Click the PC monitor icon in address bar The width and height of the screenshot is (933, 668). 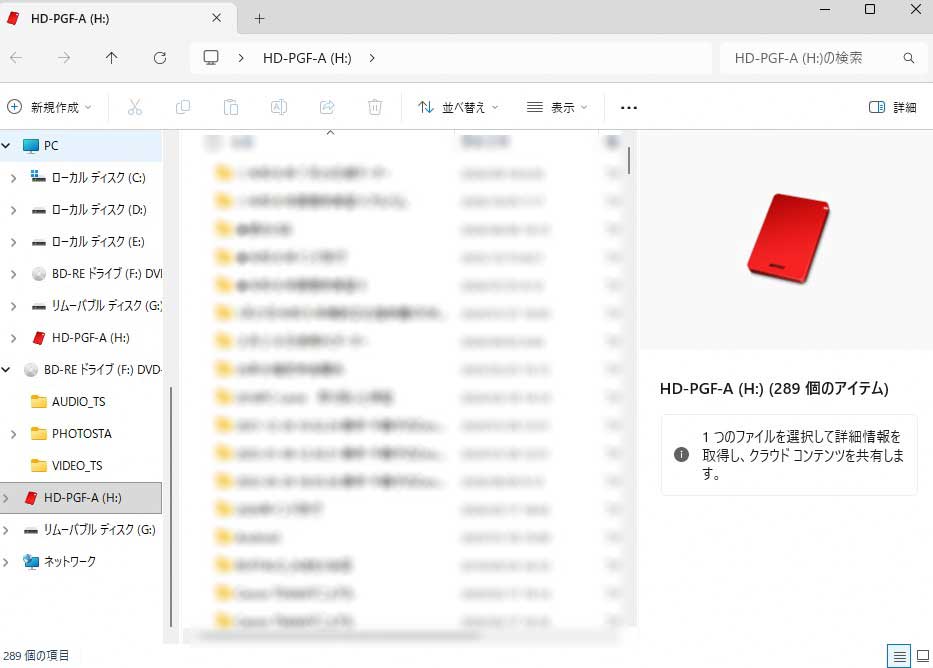[211, 58]
